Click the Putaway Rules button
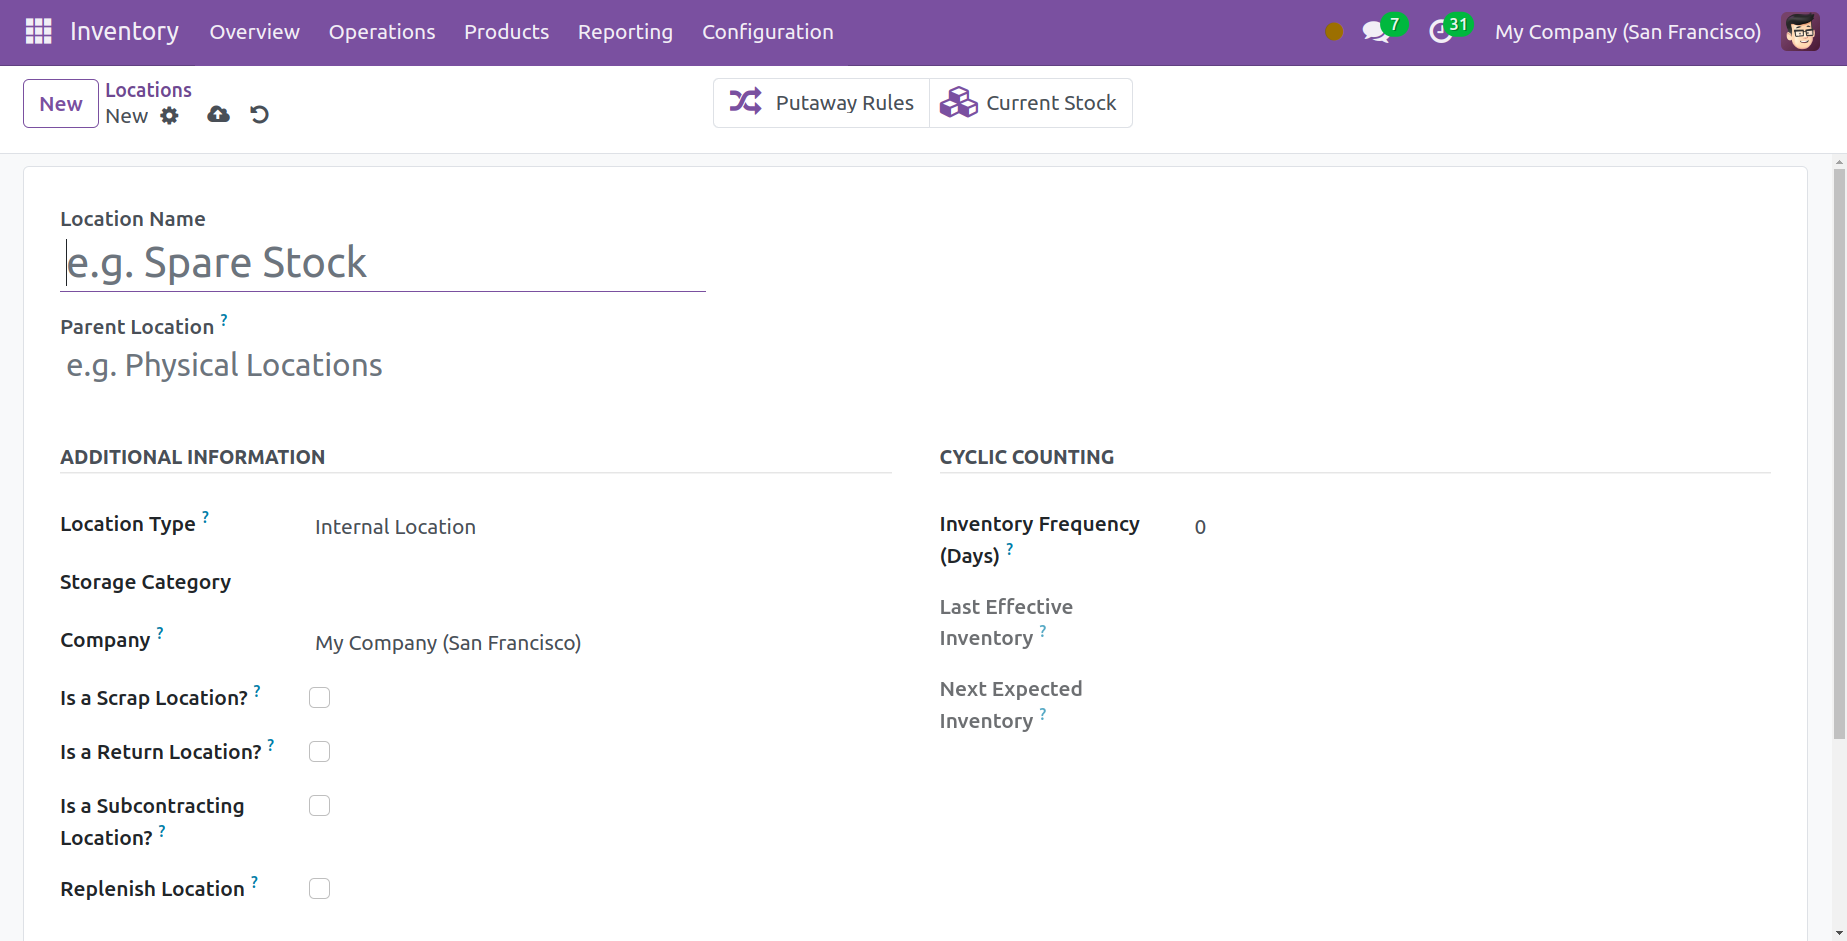The width and height of the screenshot is (1847, 941). tap(821, 103)
